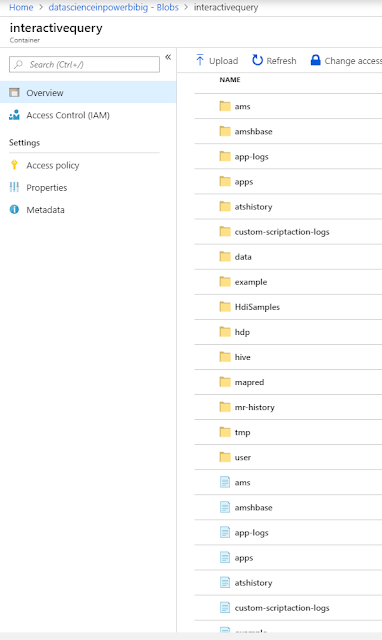Click the amshbase blob file icon

225,507
